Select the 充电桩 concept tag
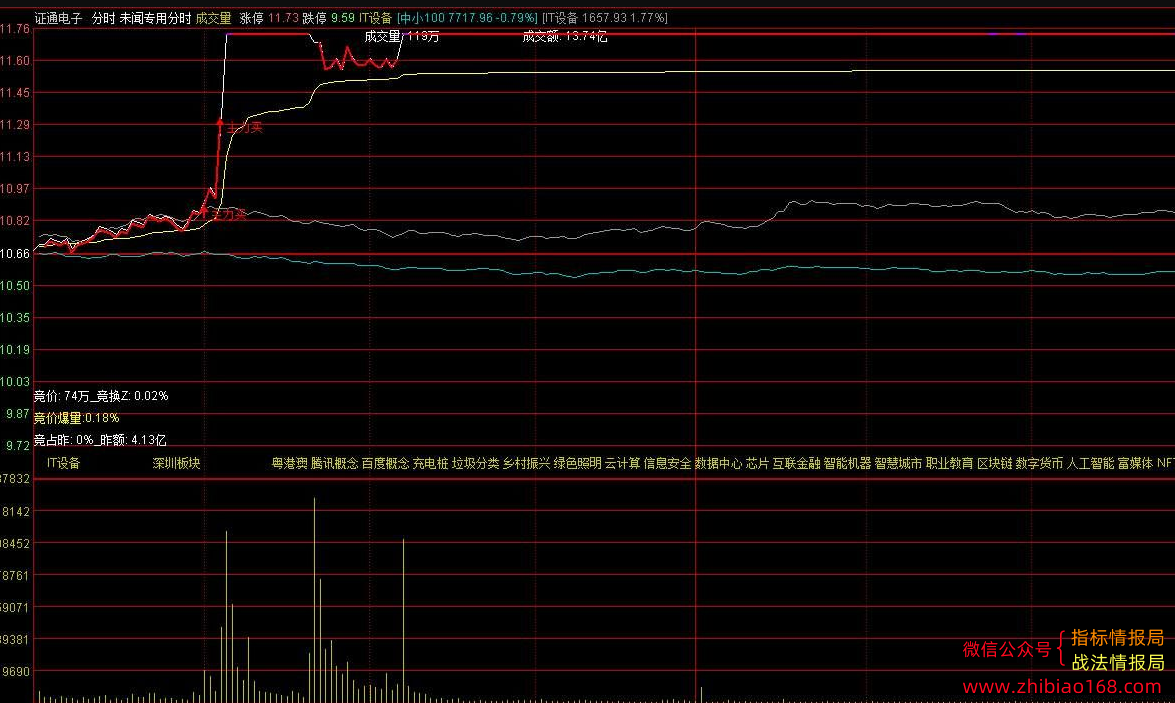Image resolution: width=1175 pixels, height=703 pixels. 430,463
